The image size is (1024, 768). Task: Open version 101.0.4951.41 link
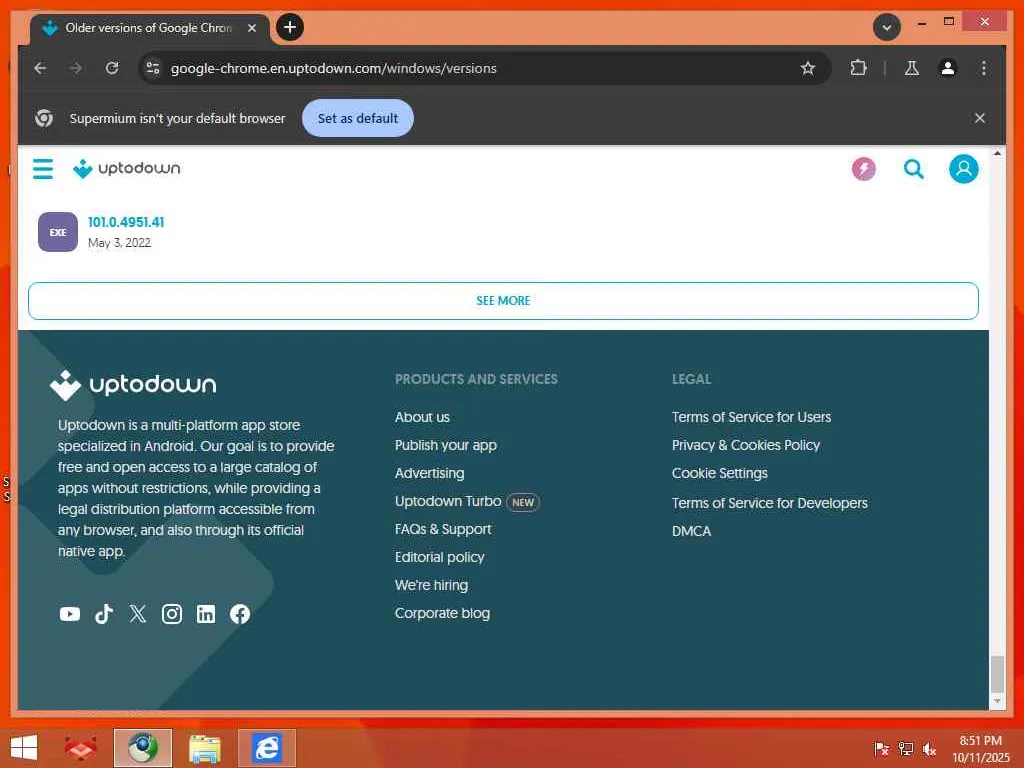(126, 222)
